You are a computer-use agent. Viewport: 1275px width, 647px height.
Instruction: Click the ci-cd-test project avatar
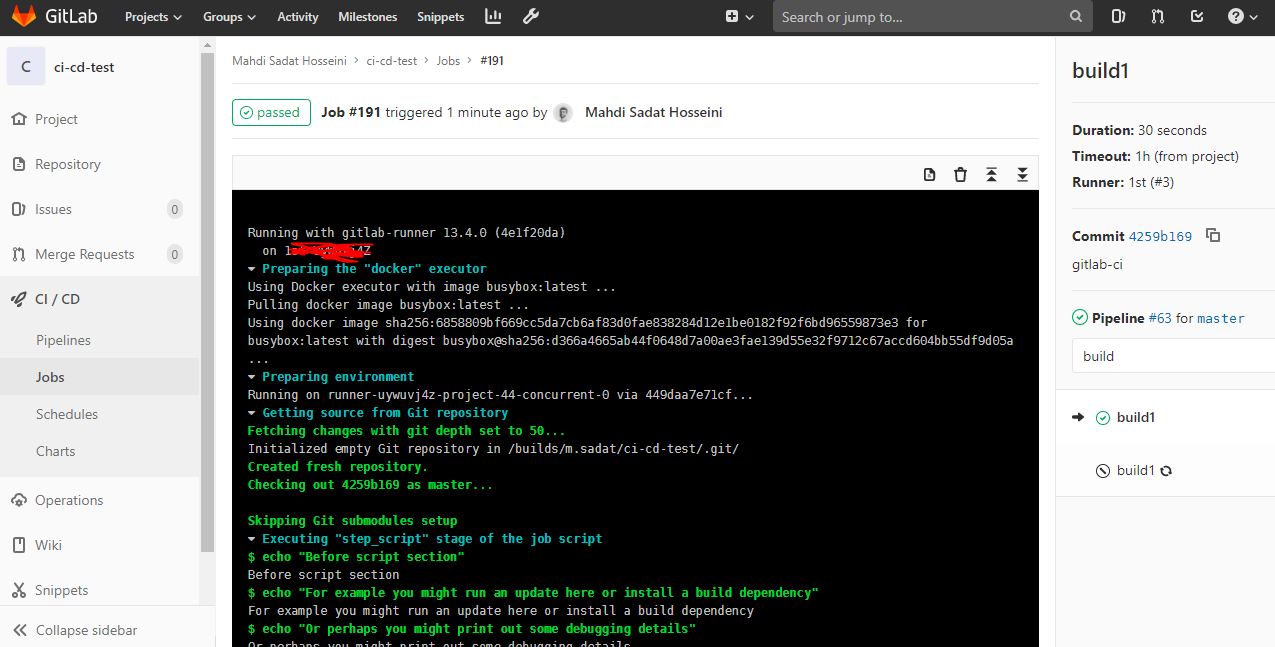[25, 67]
